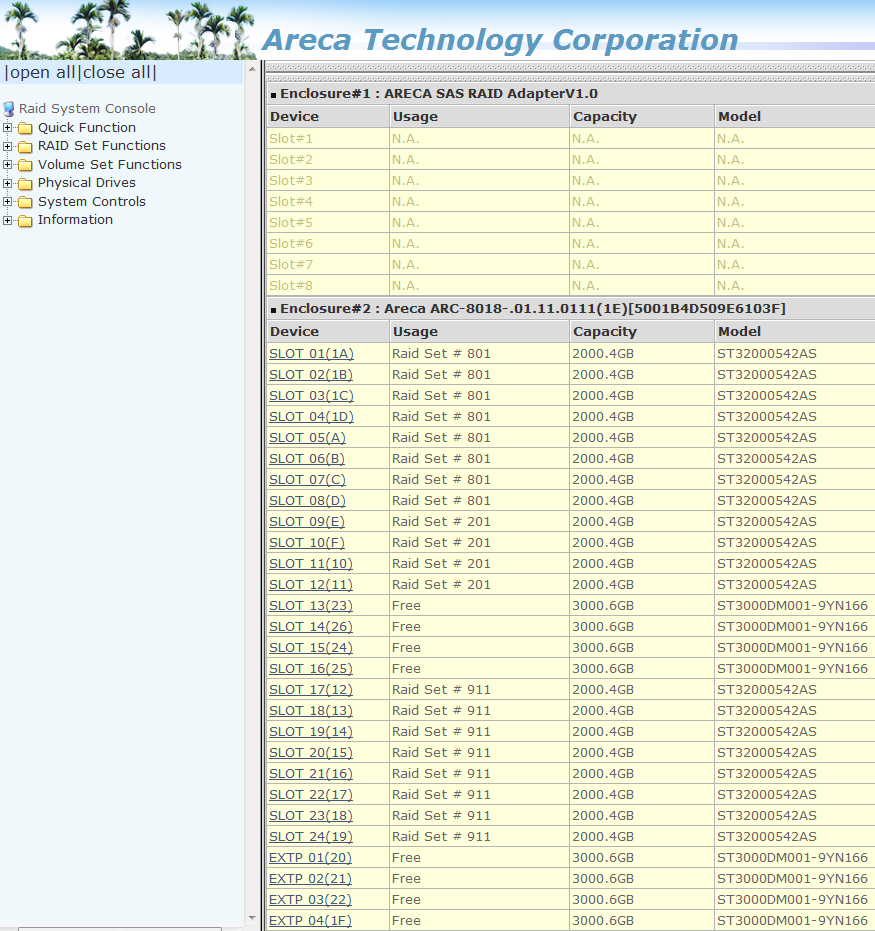The image size is (875, 931).
Task: Open device SLOT 13(23) details
Action: click(311, 606)
